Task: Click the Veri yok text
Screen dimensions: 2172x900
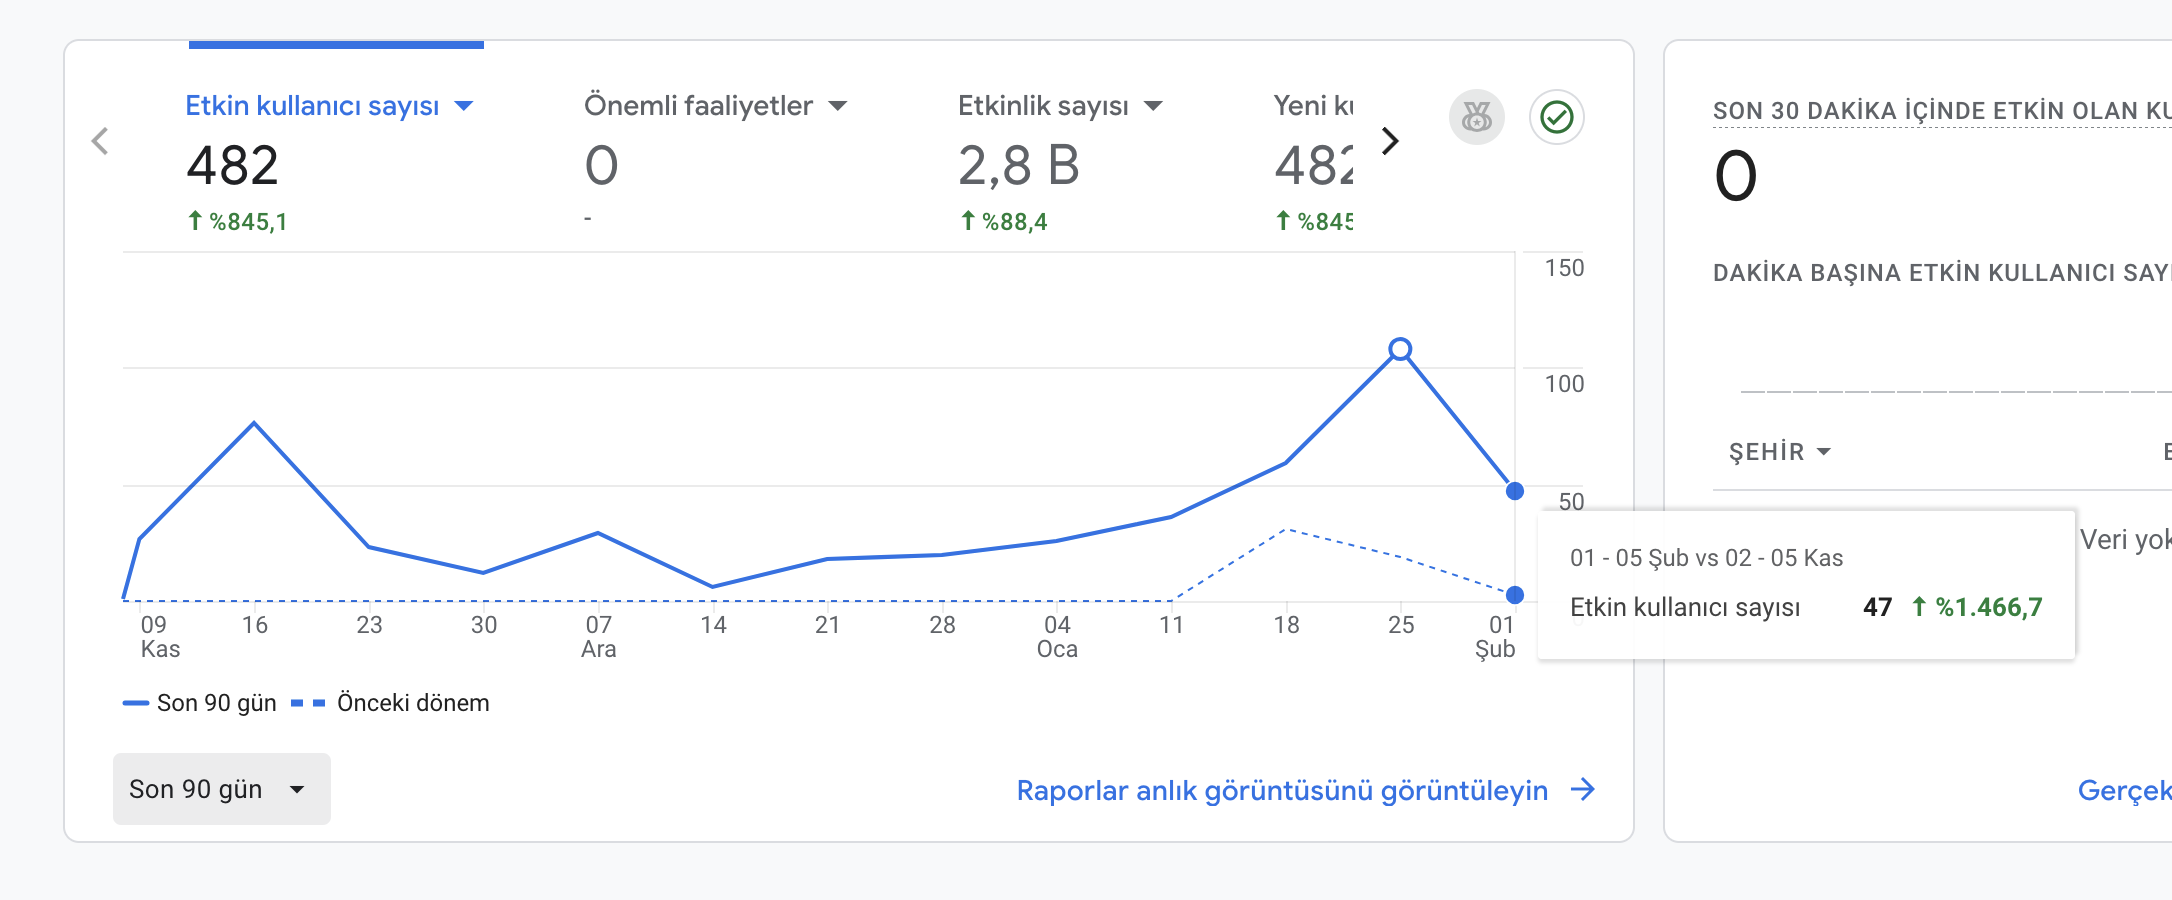Action: (x=2126, y=540)
